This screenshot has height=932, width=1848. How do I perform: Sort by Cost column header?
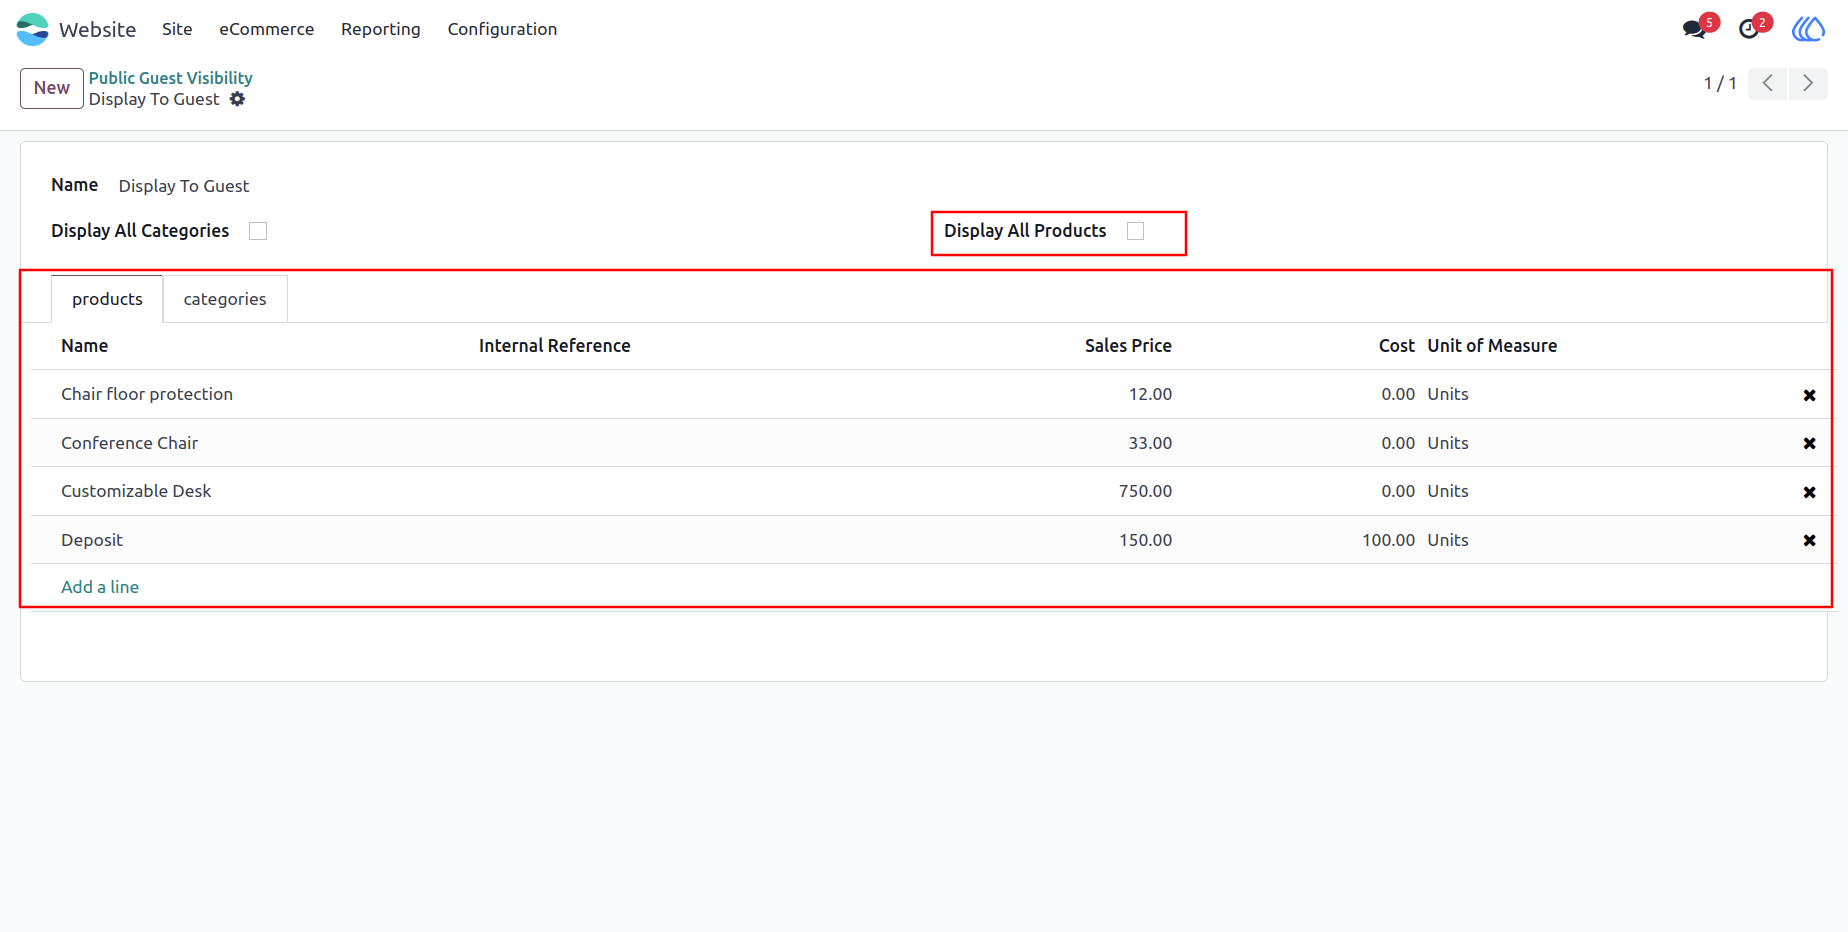tap(1397, 346)
